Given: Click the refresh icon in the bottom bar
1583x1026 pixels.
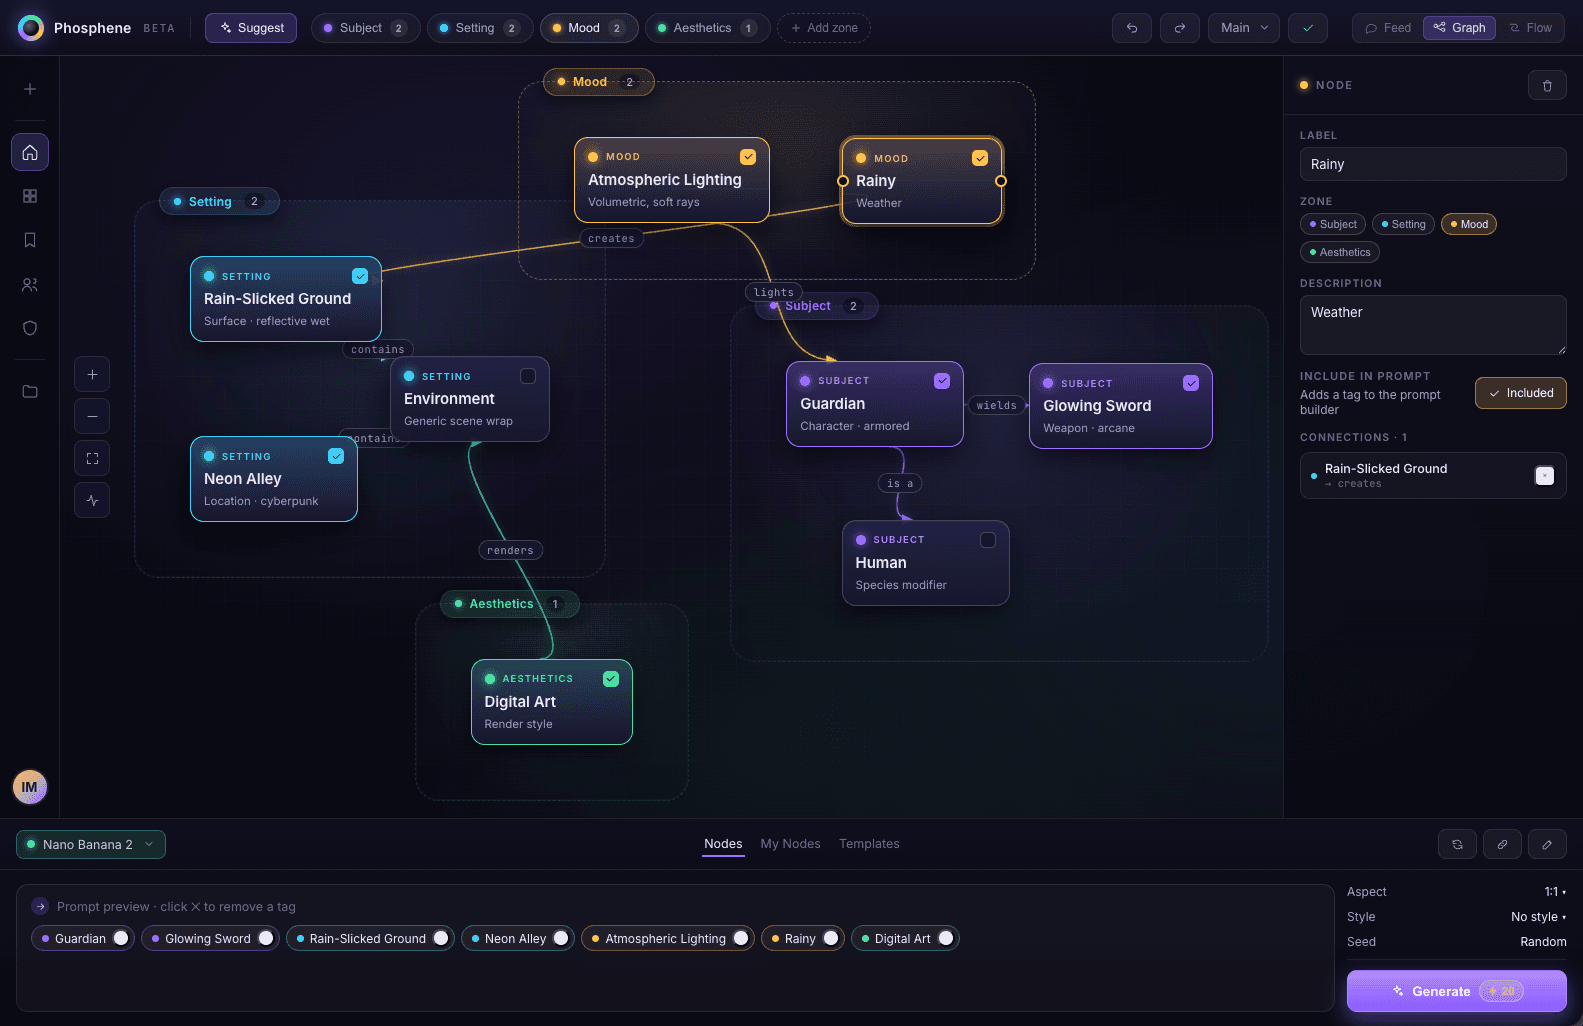Looking at the screenshot, I should [x=1457, y=844].
